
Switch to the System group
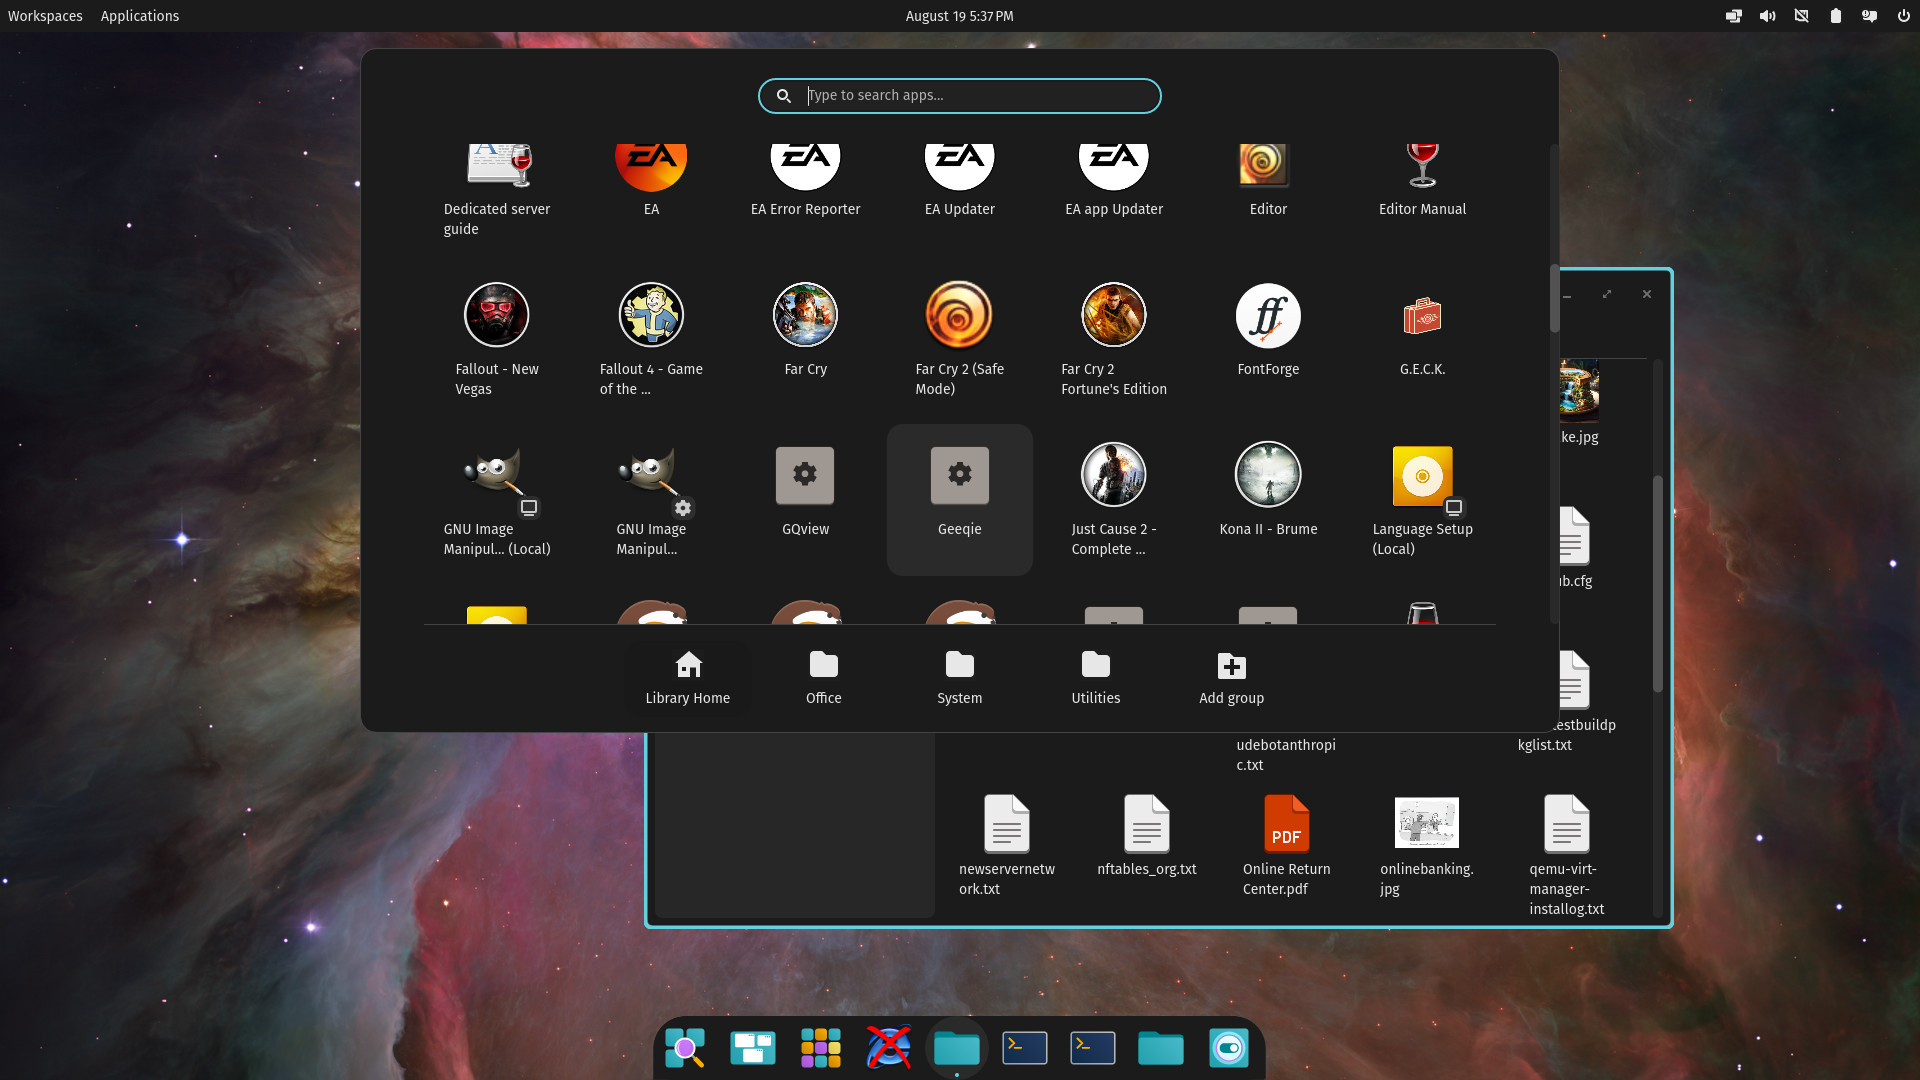[960, 679]
